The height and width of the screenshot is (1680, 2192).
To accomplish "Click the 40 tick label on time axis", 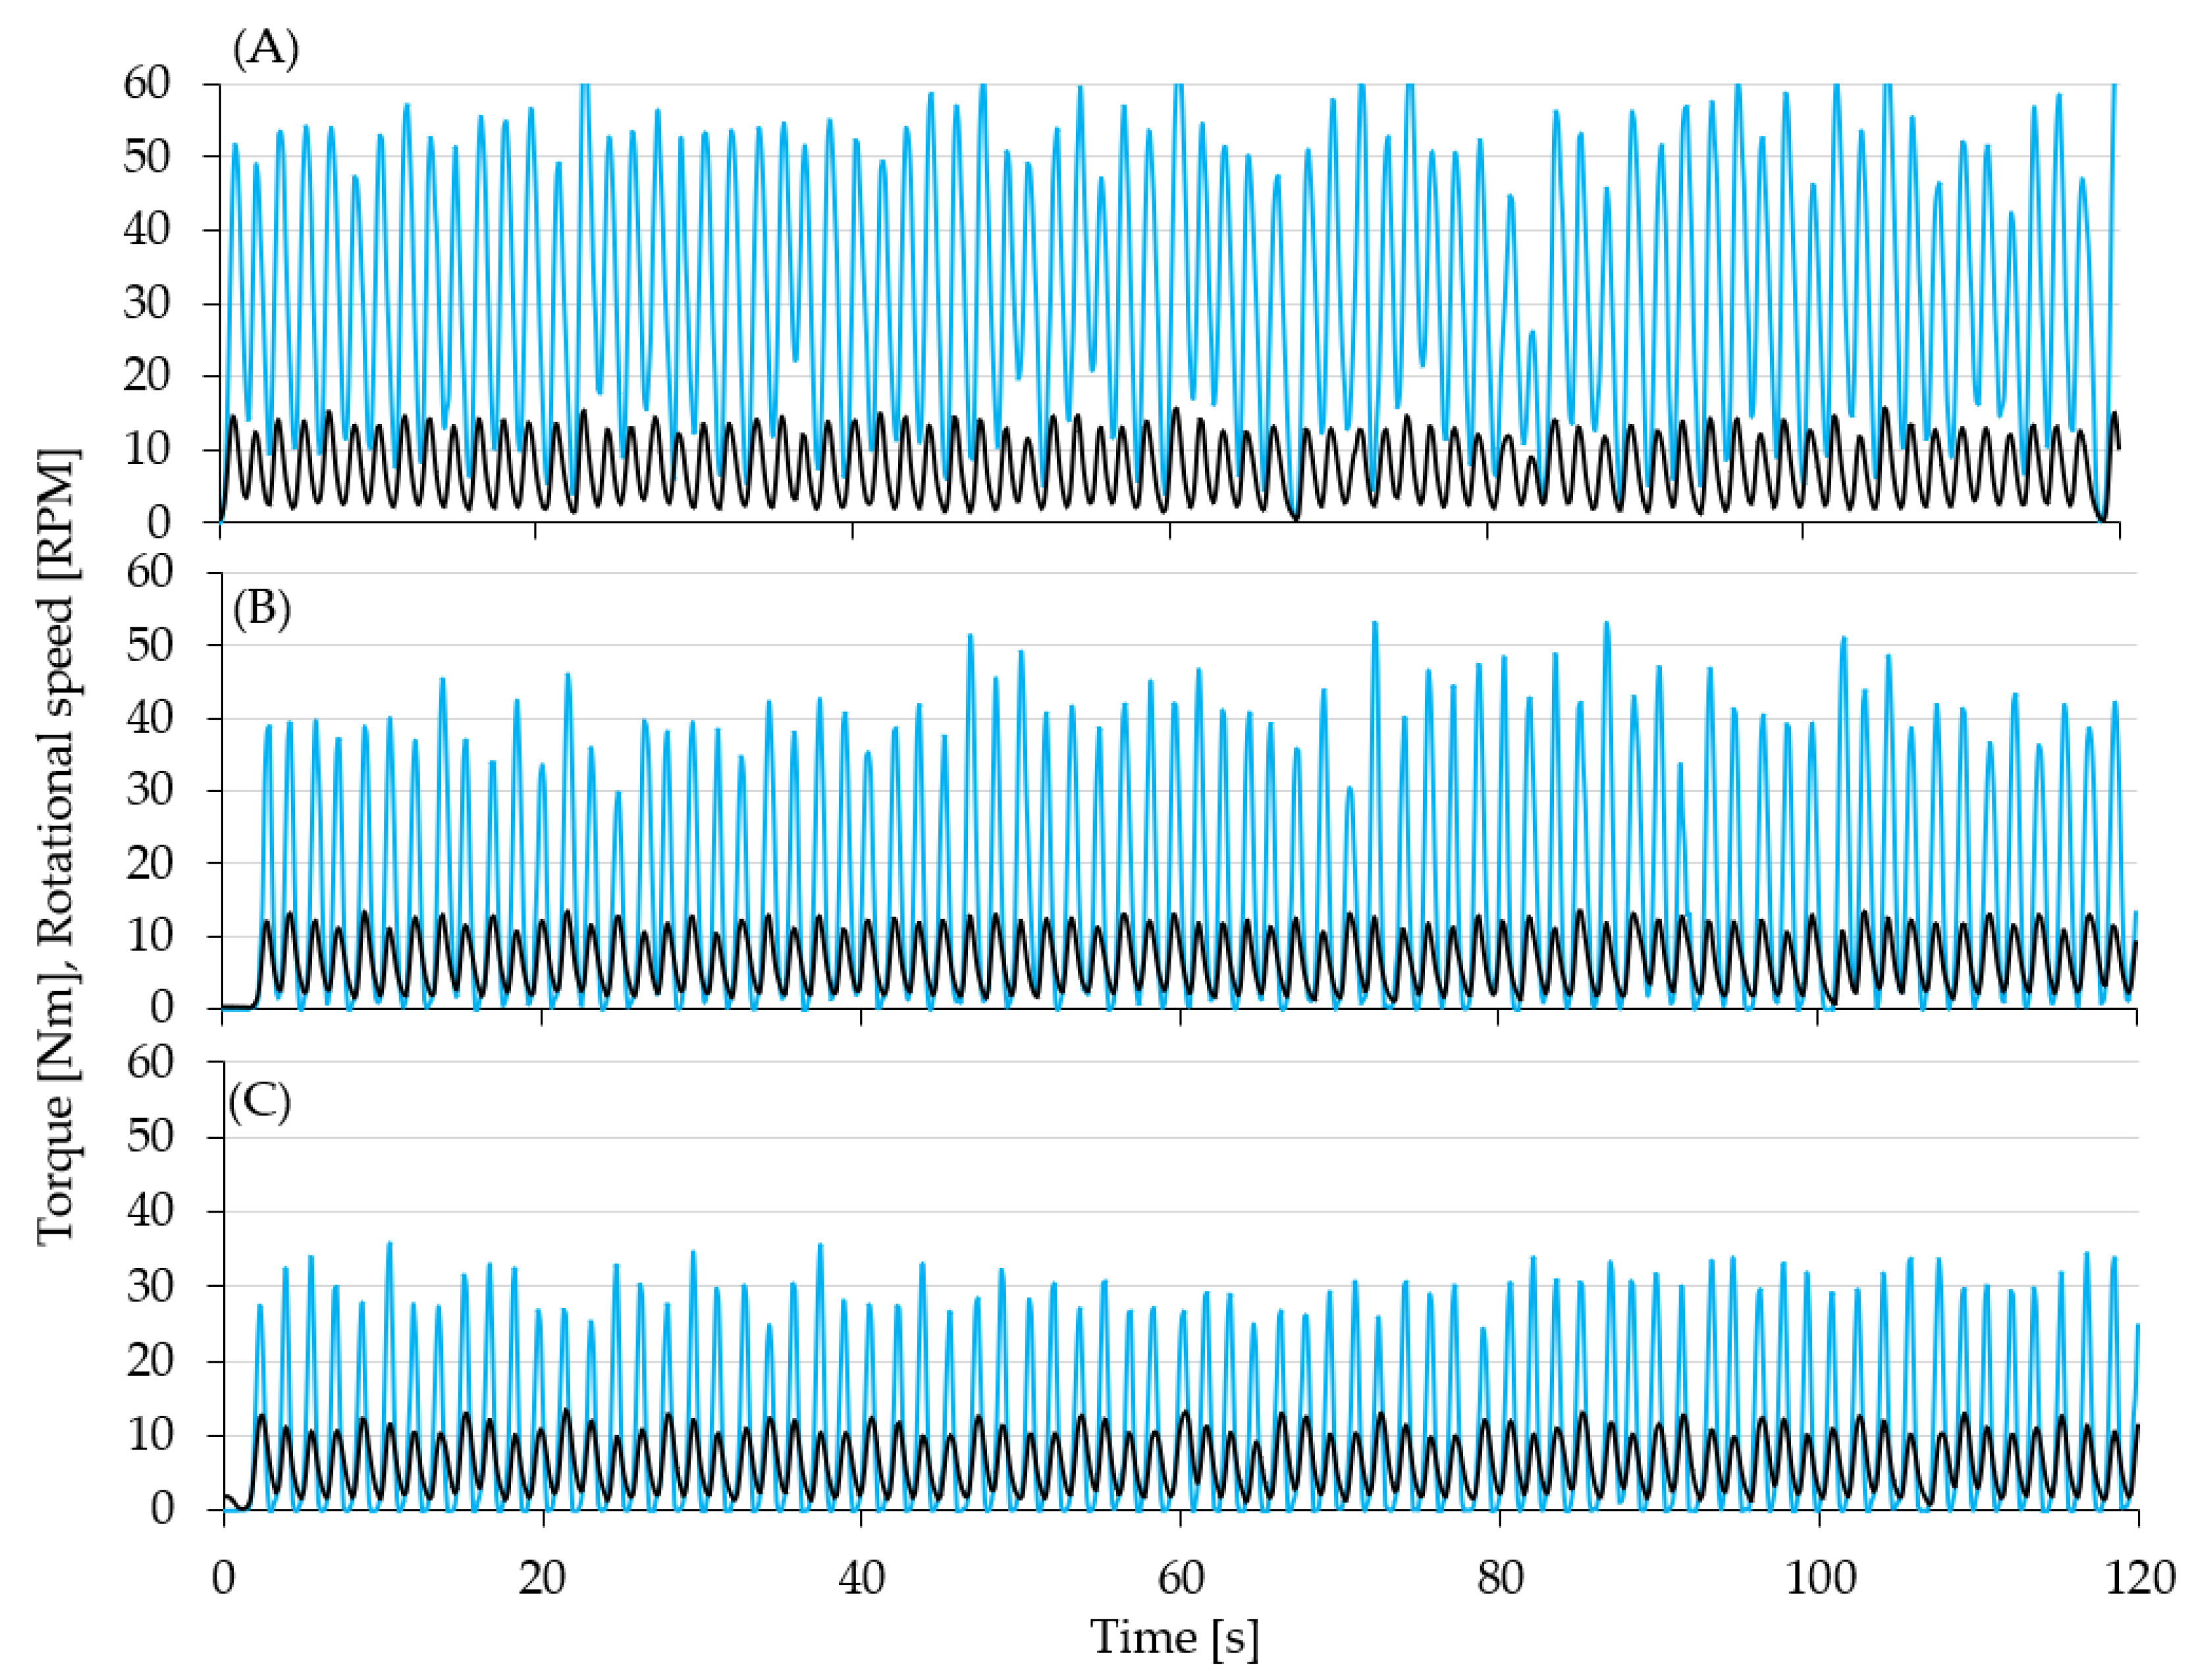I will click(861, 1578).
